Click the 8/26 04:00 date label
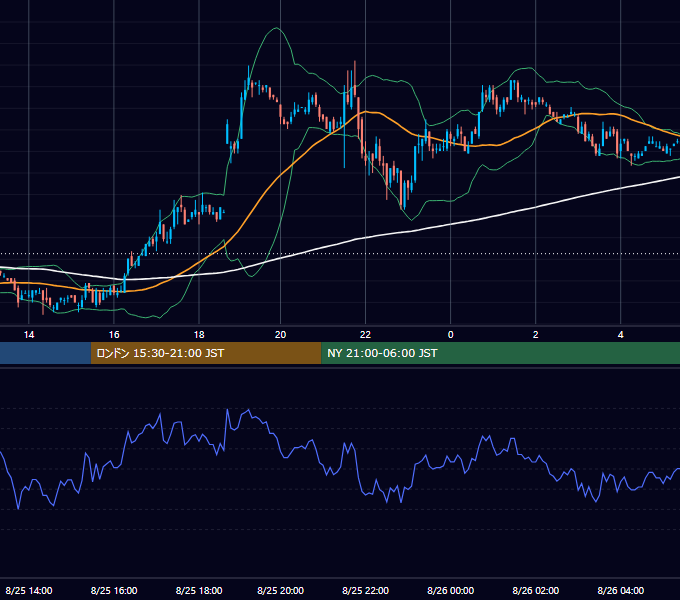This screenshot has height=600, width=680. tap(620, 590)
